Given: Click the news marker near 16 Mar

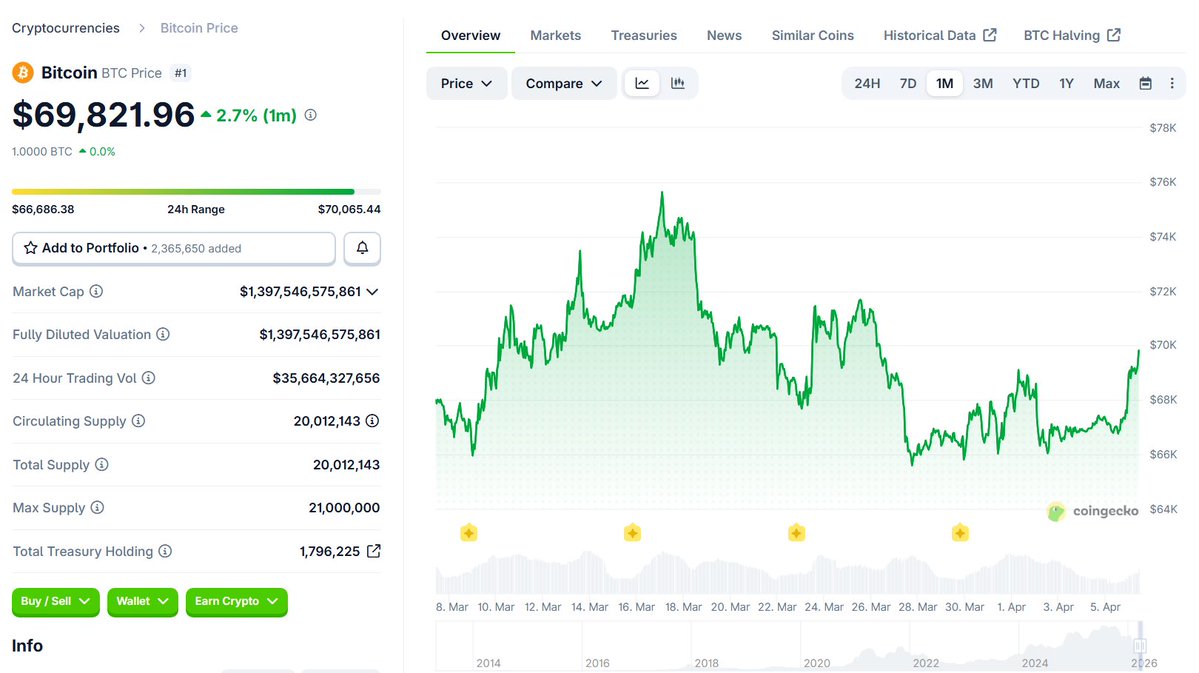Looking at the screenshot, I should (x=632, y=533).
